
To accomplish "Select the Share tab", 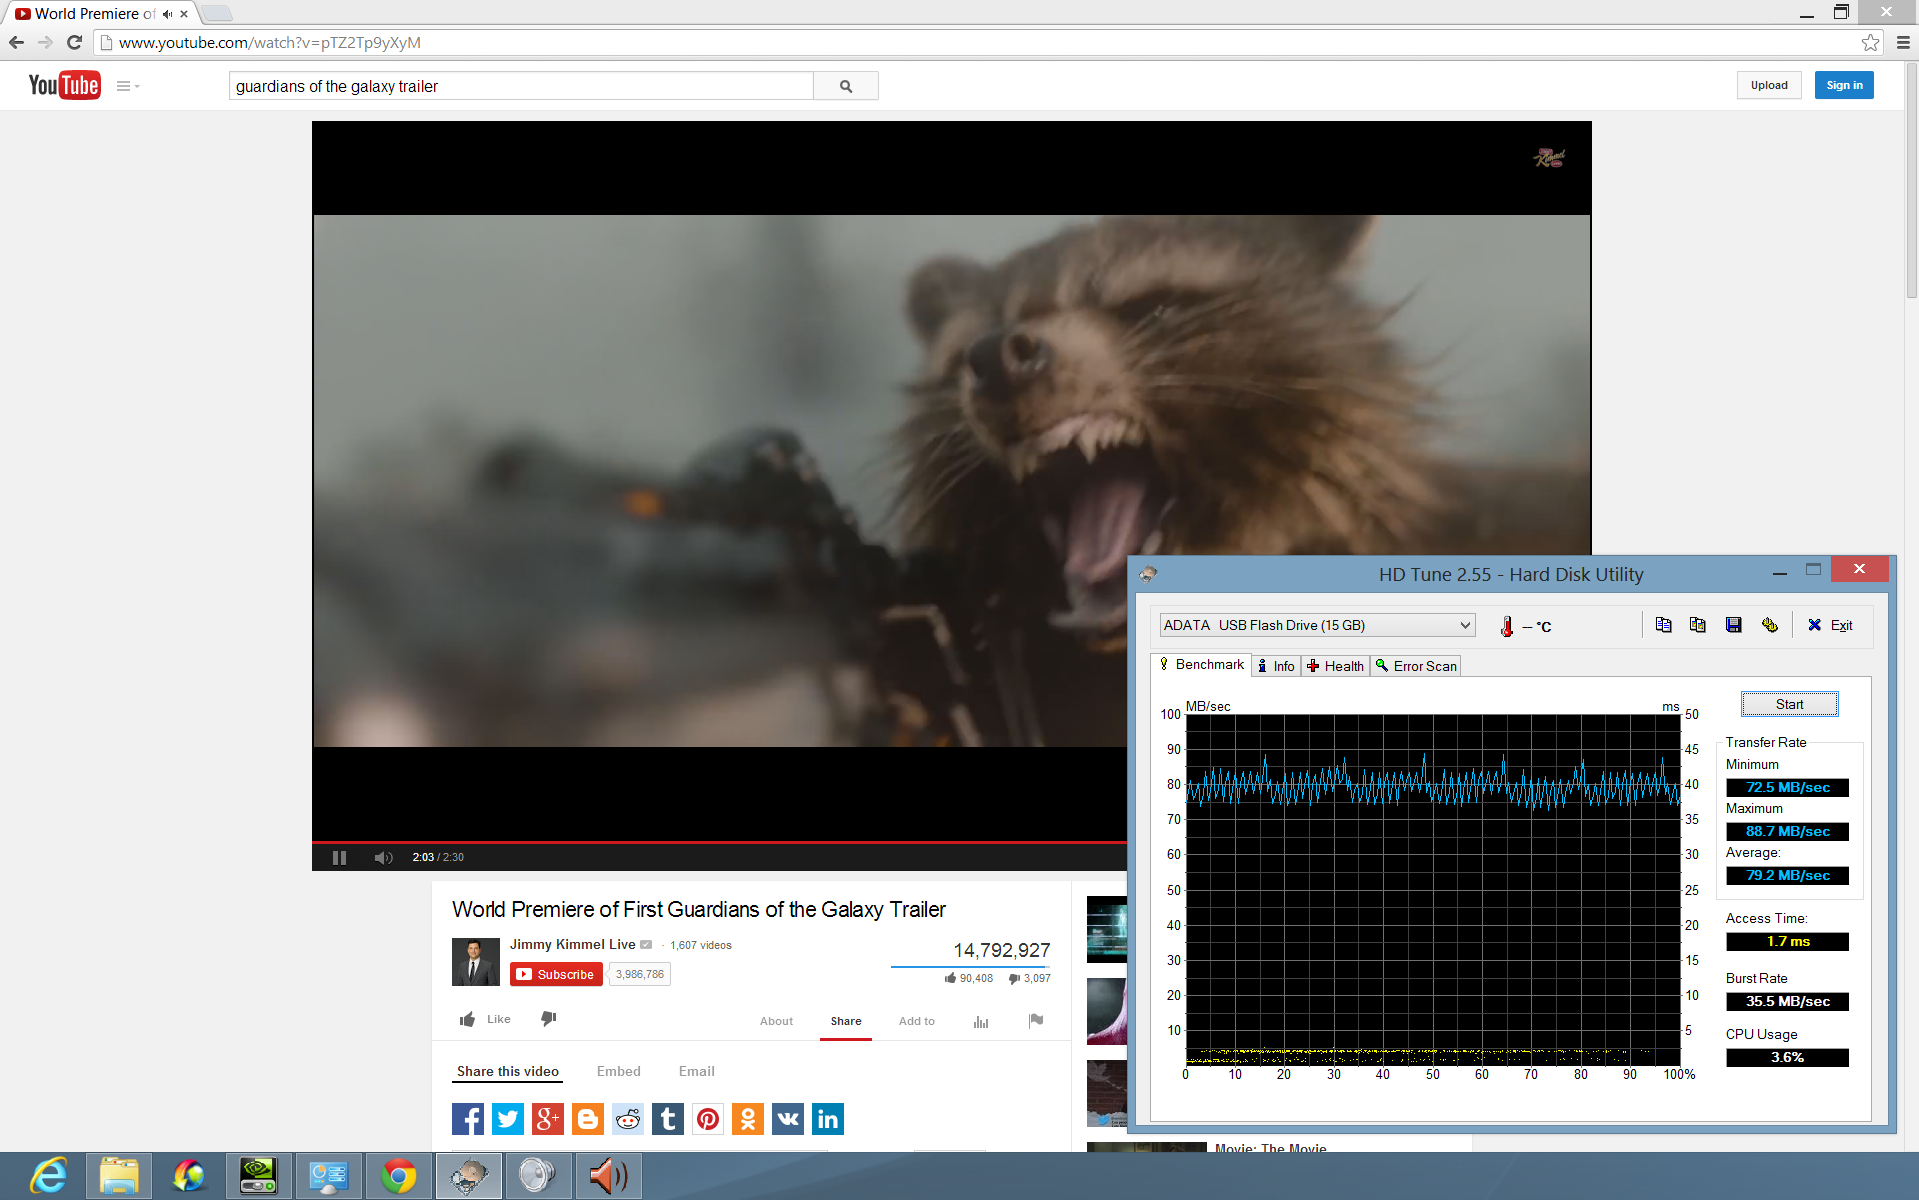I will pos(846,1021).
